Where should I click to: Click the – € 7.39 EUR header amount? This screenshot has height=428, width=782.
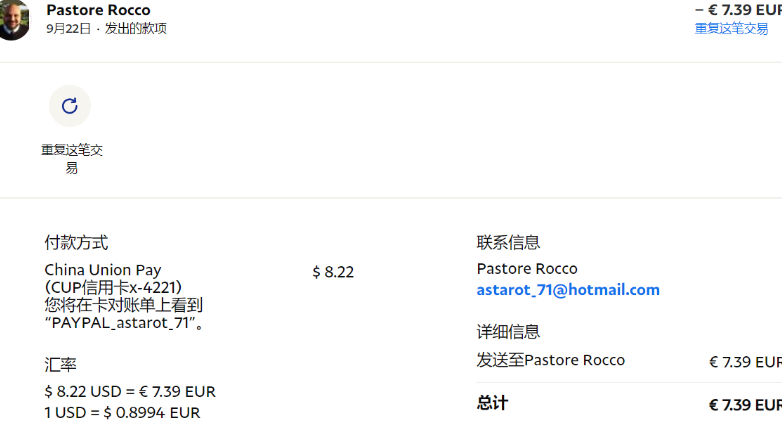738,10
